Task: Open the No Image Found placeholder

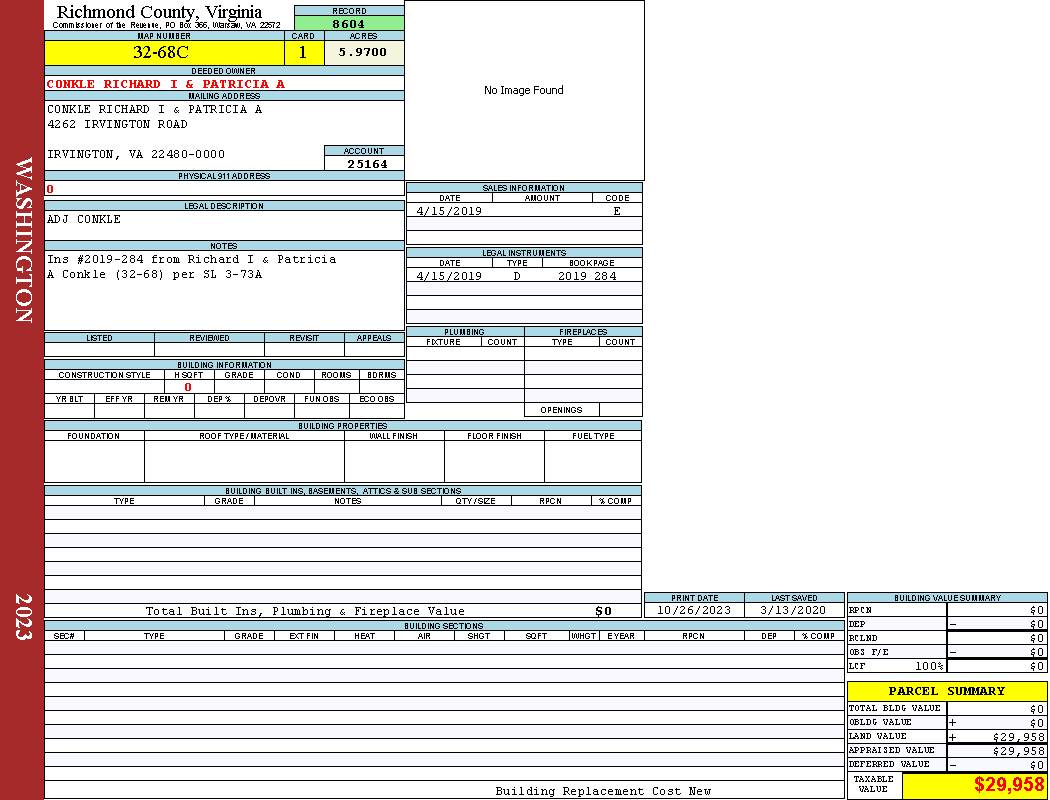Action: click(524, 90)
